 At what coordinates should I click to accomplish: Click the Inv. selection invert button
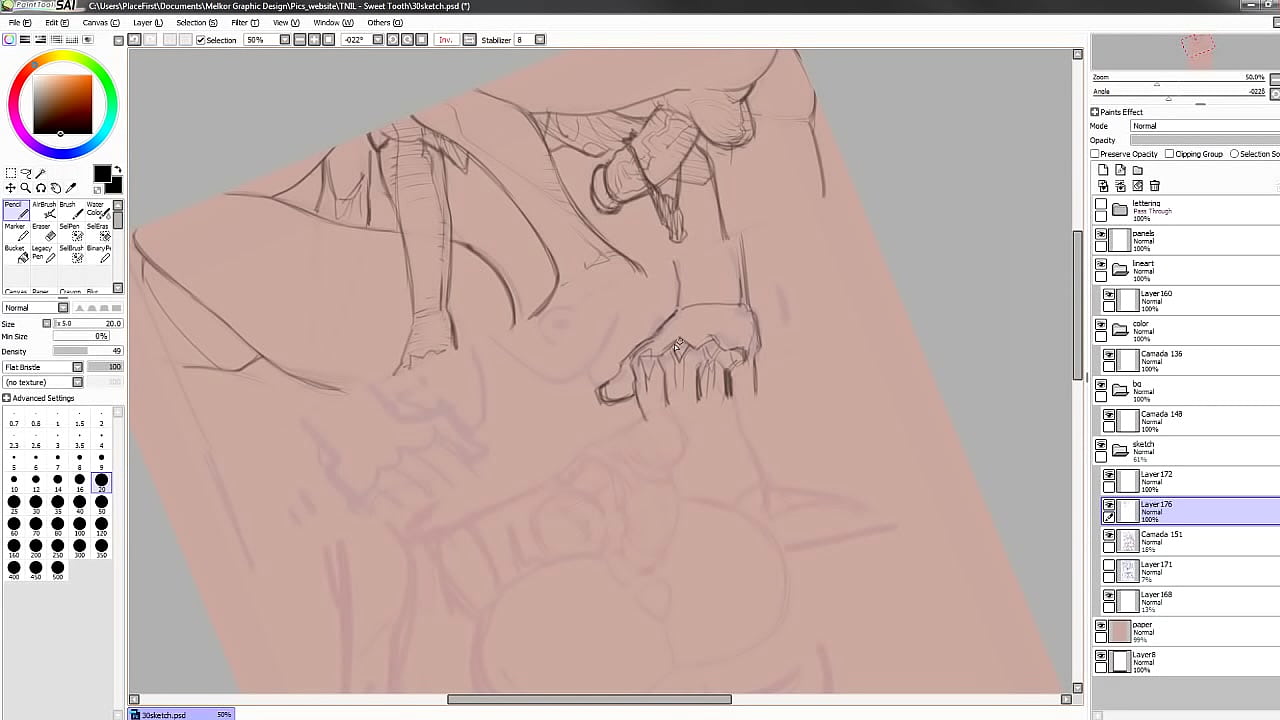pyautogui.click(x=445, y=40)
